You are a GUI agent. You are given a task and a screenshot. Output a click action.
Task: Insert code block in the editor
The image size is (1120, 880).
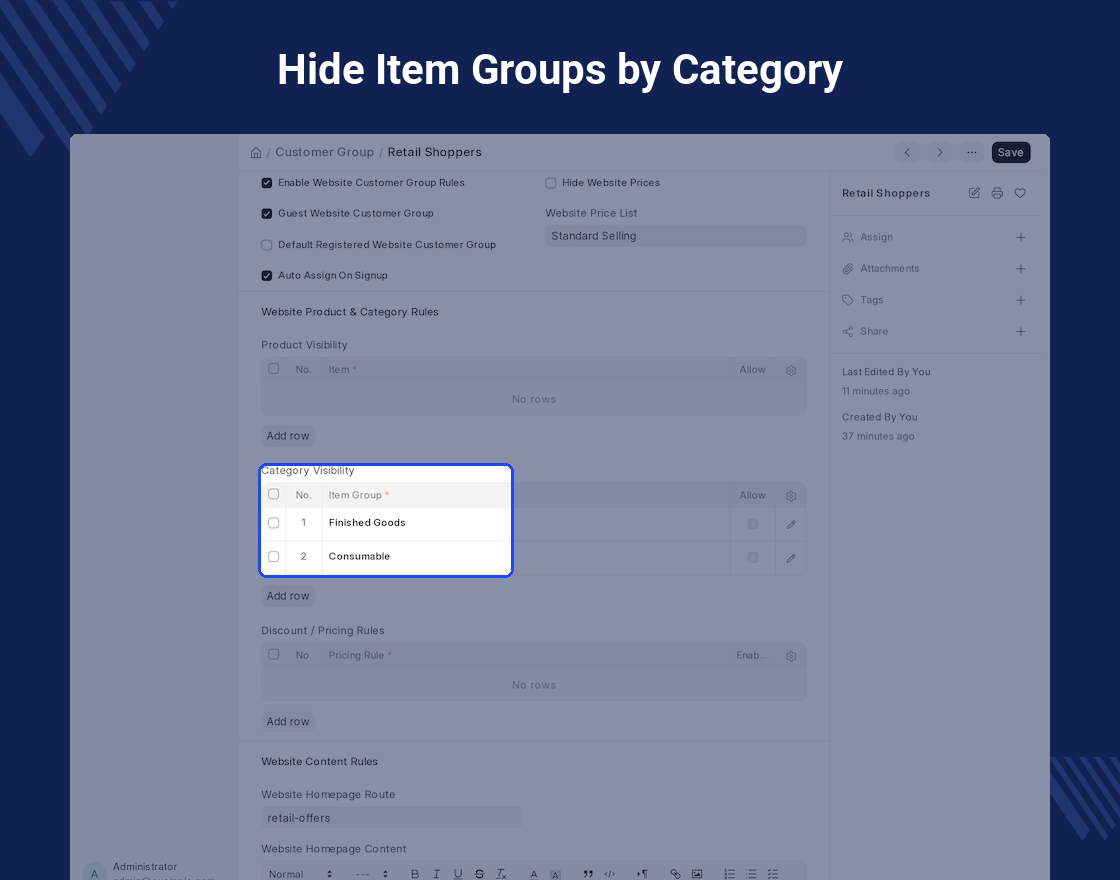click(x=609, y=874)
